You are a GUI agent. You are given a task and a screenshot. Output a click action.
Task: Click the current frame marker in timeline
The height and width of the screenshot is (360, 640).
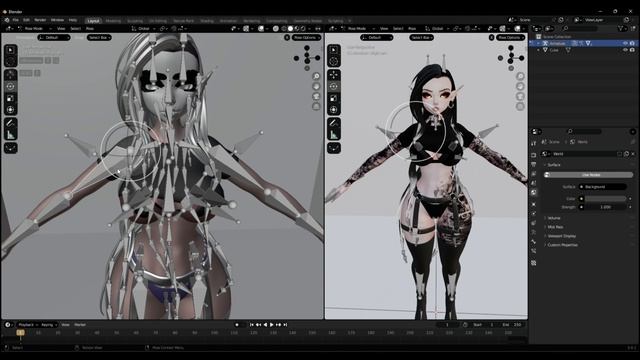point(20,333)
